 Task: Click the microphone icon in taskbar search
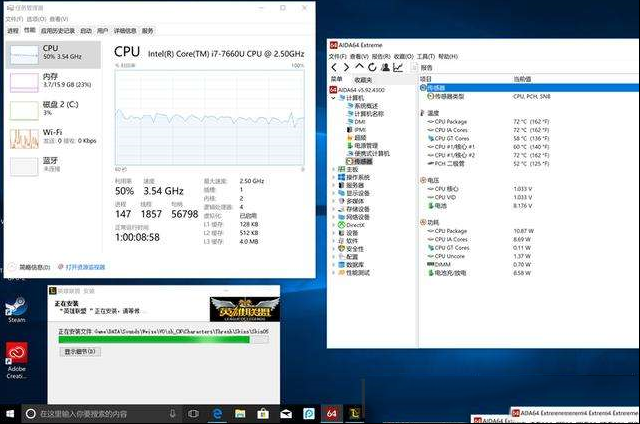[x=173, y=414]
